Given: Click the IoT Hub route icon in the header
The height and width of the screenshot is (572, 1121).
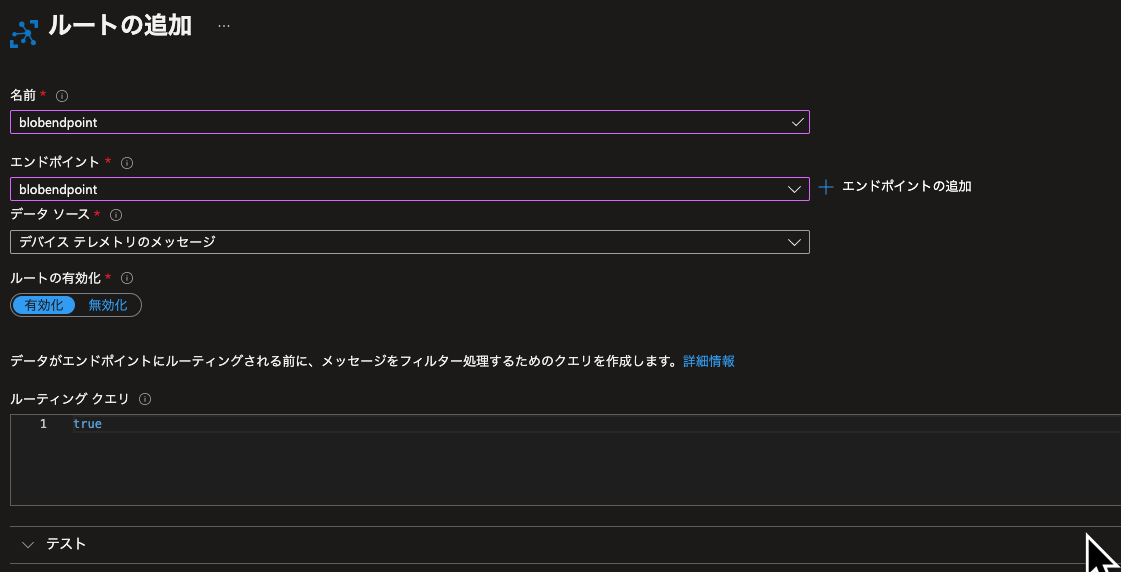Looking at the screenshot, I should point(24,33).
